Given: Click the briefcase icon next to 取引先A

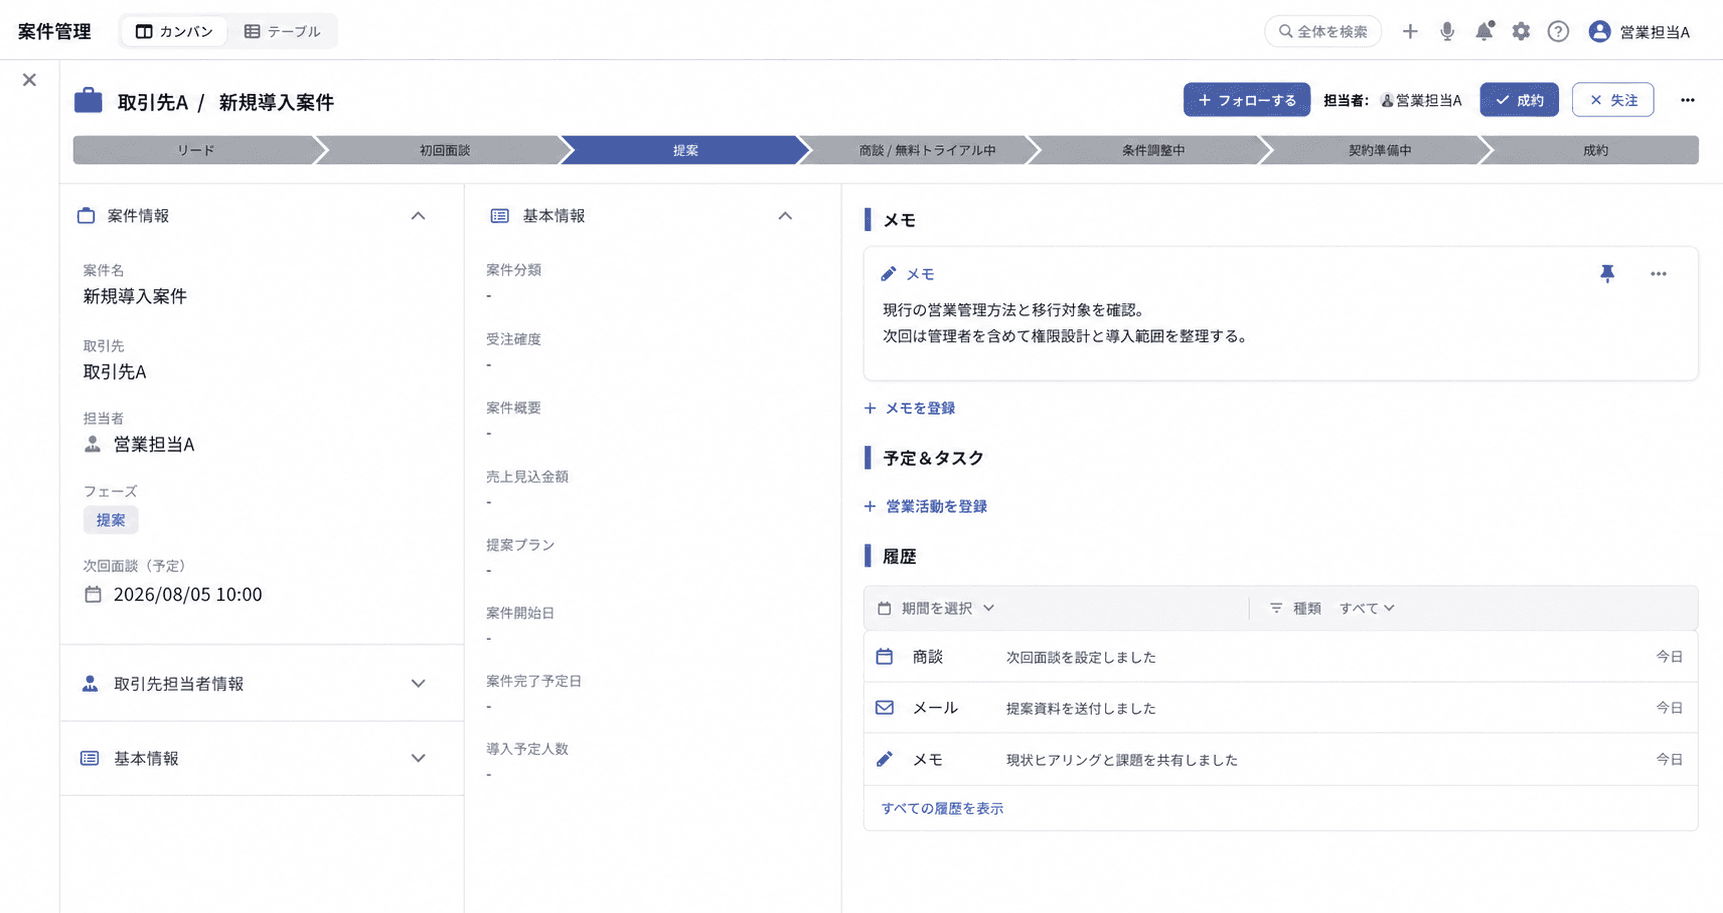Looking at the screenshot, I should pyautogui.click(x=88, y=100).
